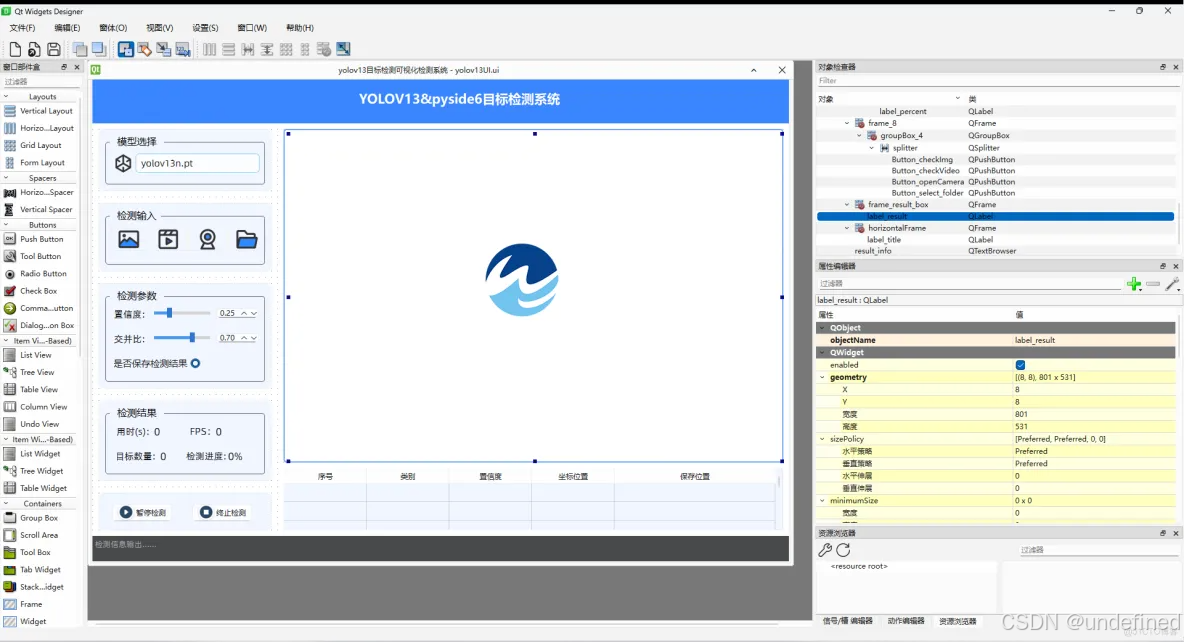Open the 视图(V) menu

(159, 28)
